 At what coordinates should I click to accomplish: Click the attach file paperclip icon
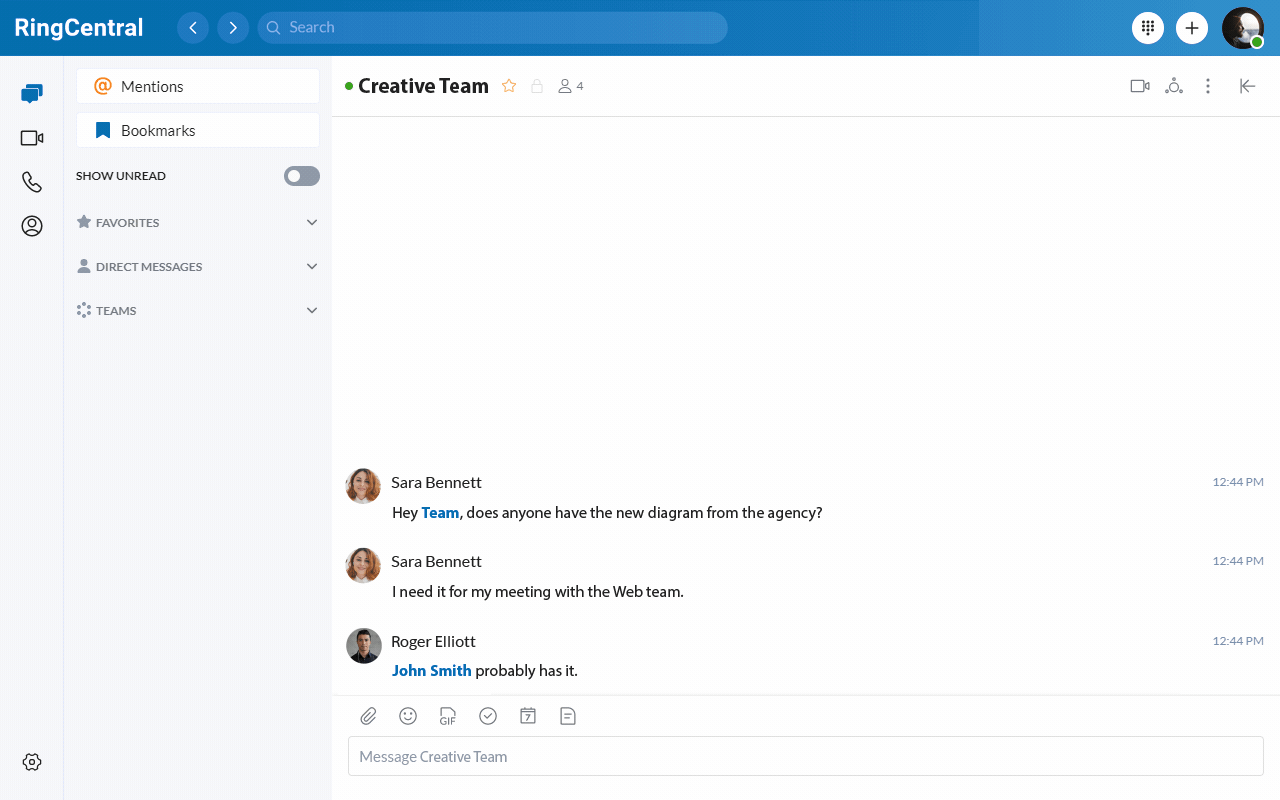[368, 716]
